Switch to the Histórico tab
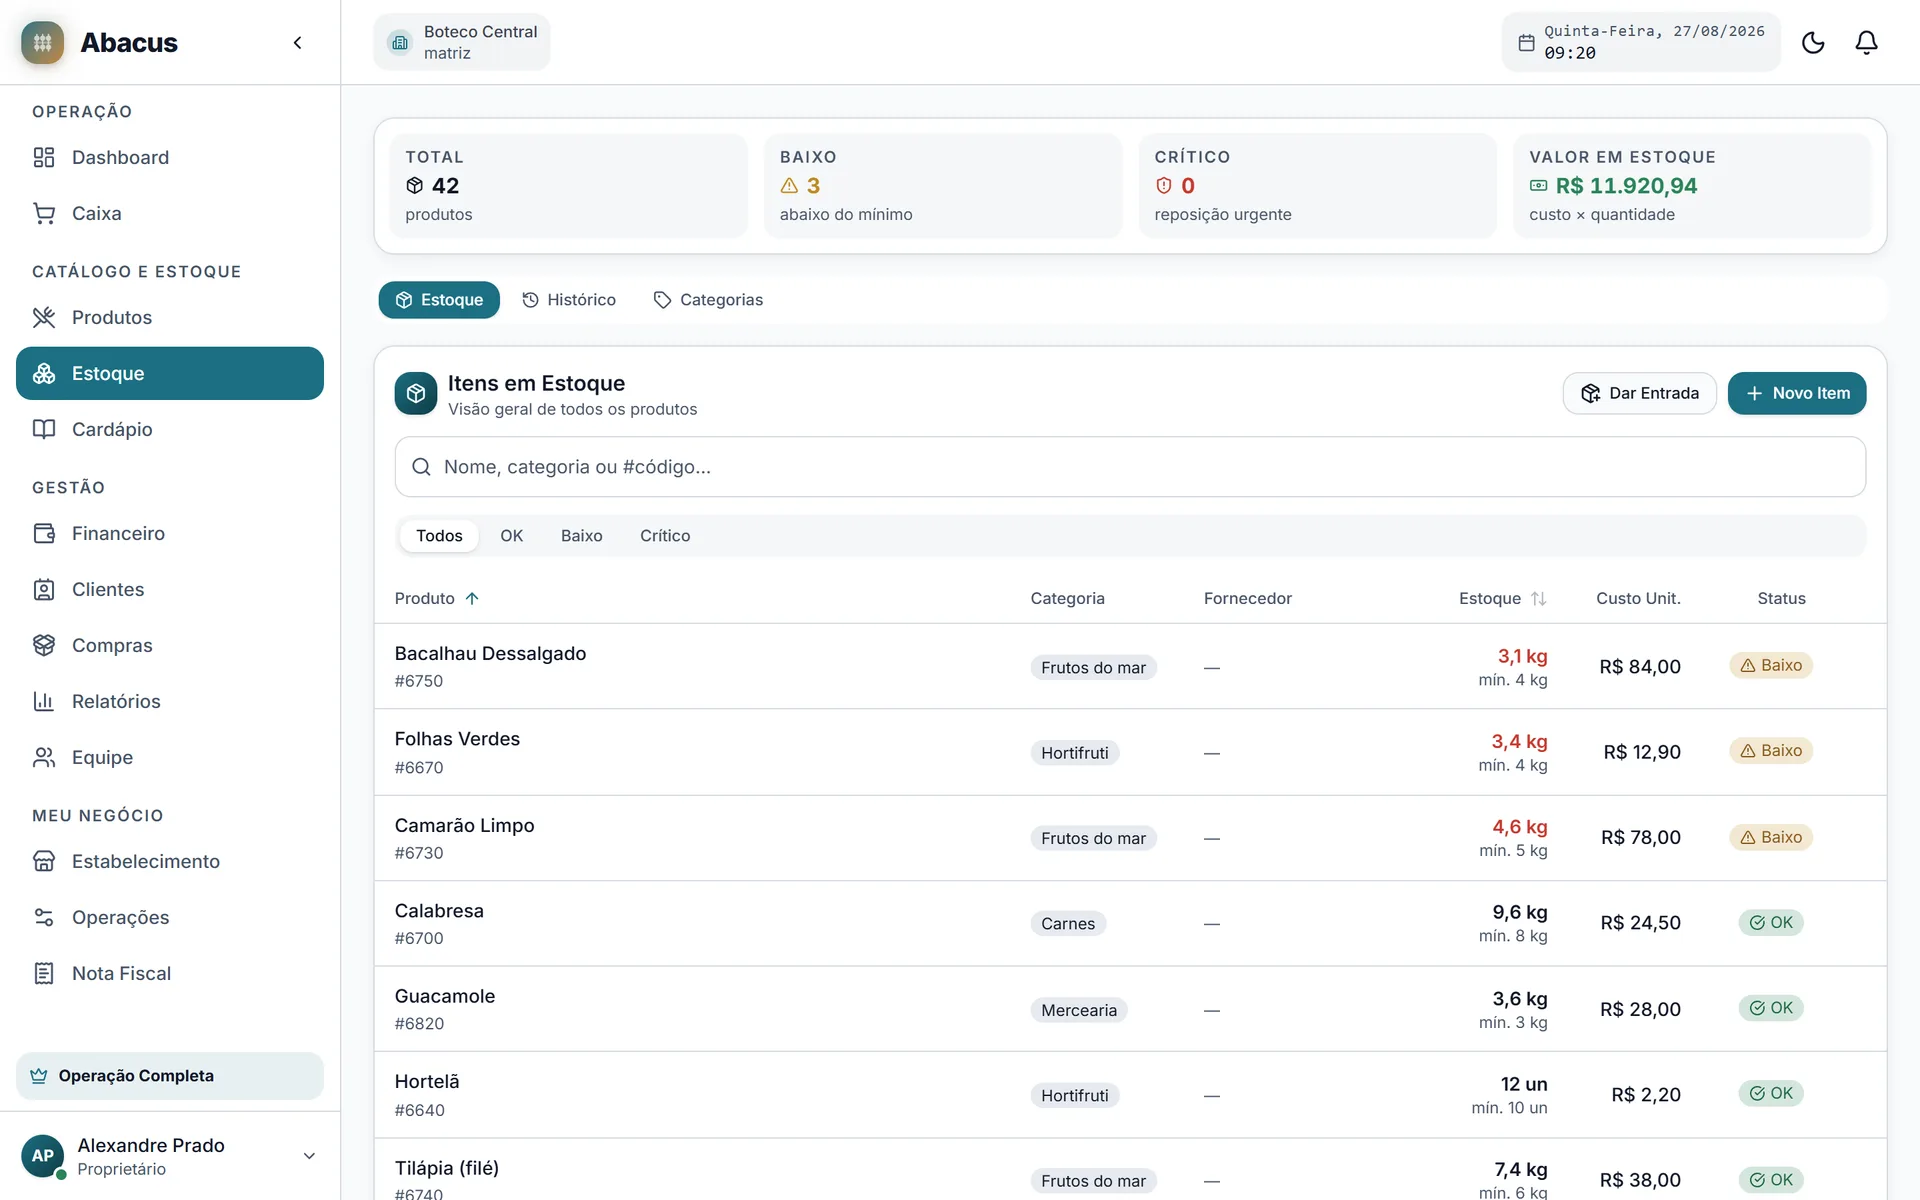 (569, 300)
